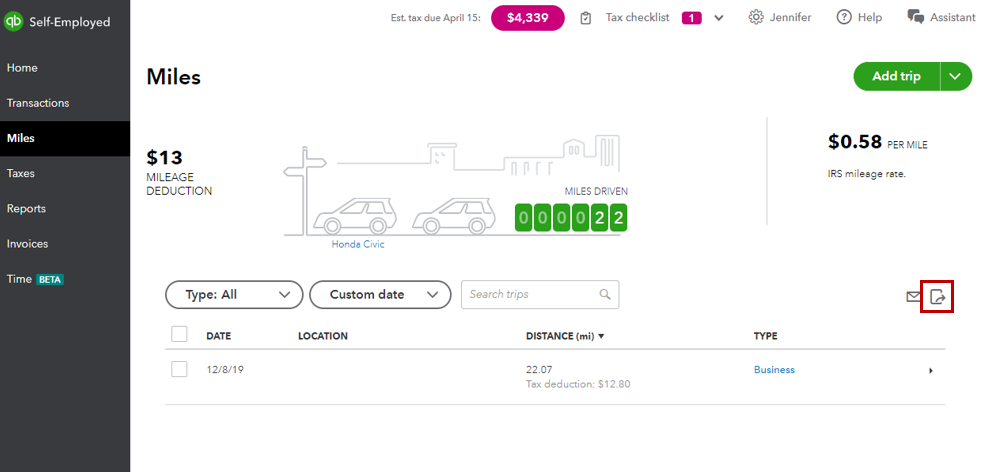Click the Est. tax due April 15 label
Image resolution: width=1001 pixels, height=472 pixels.
435,18
